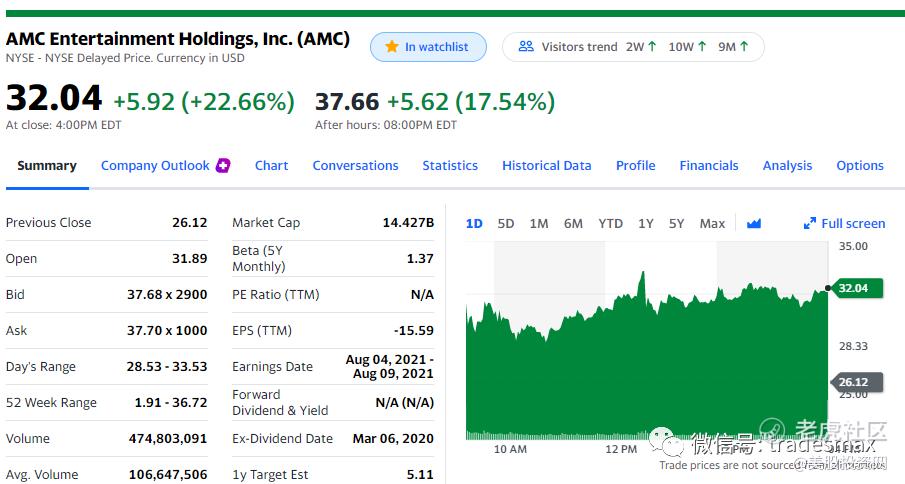Select the YTD chart range
The height and width of the screenshot is (484, 905).
[x=610, y=223]
